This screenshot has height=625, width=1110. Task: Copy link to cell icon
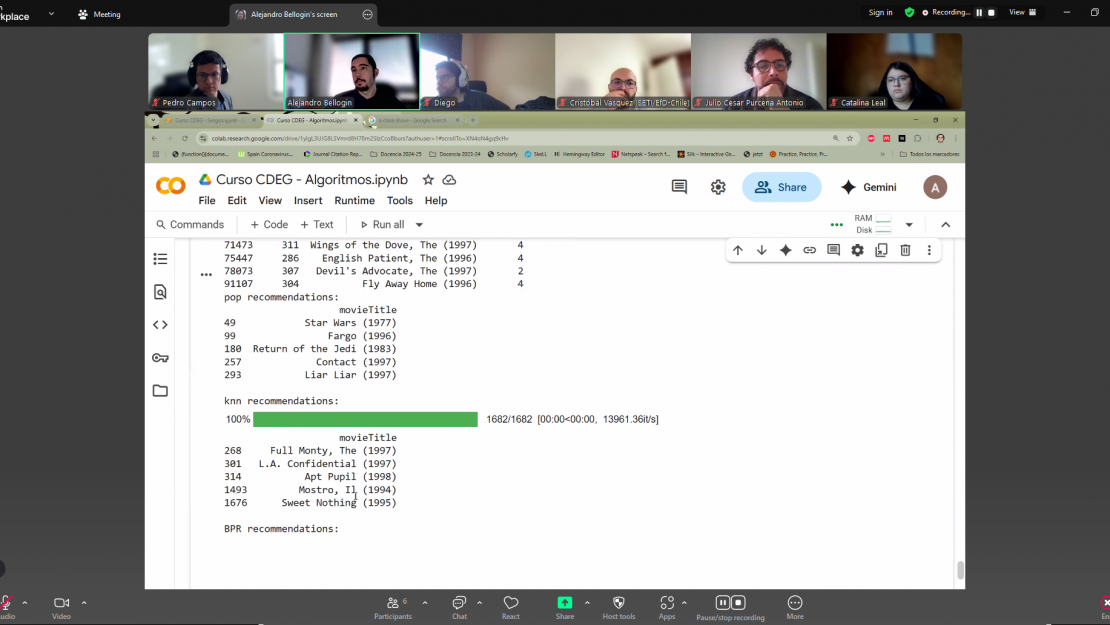point(809,250)
